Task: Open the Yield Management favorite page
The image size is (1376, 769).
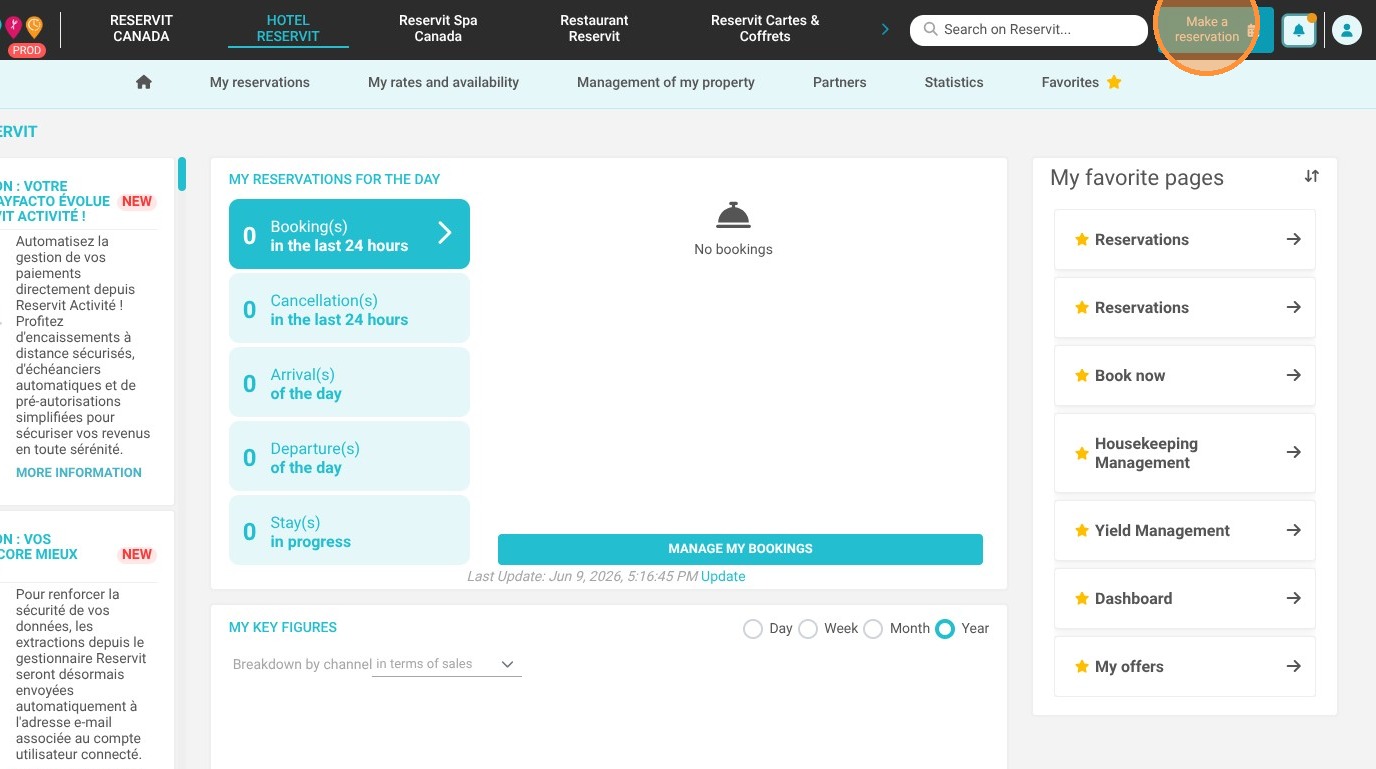Action: tap(1185, 531)
